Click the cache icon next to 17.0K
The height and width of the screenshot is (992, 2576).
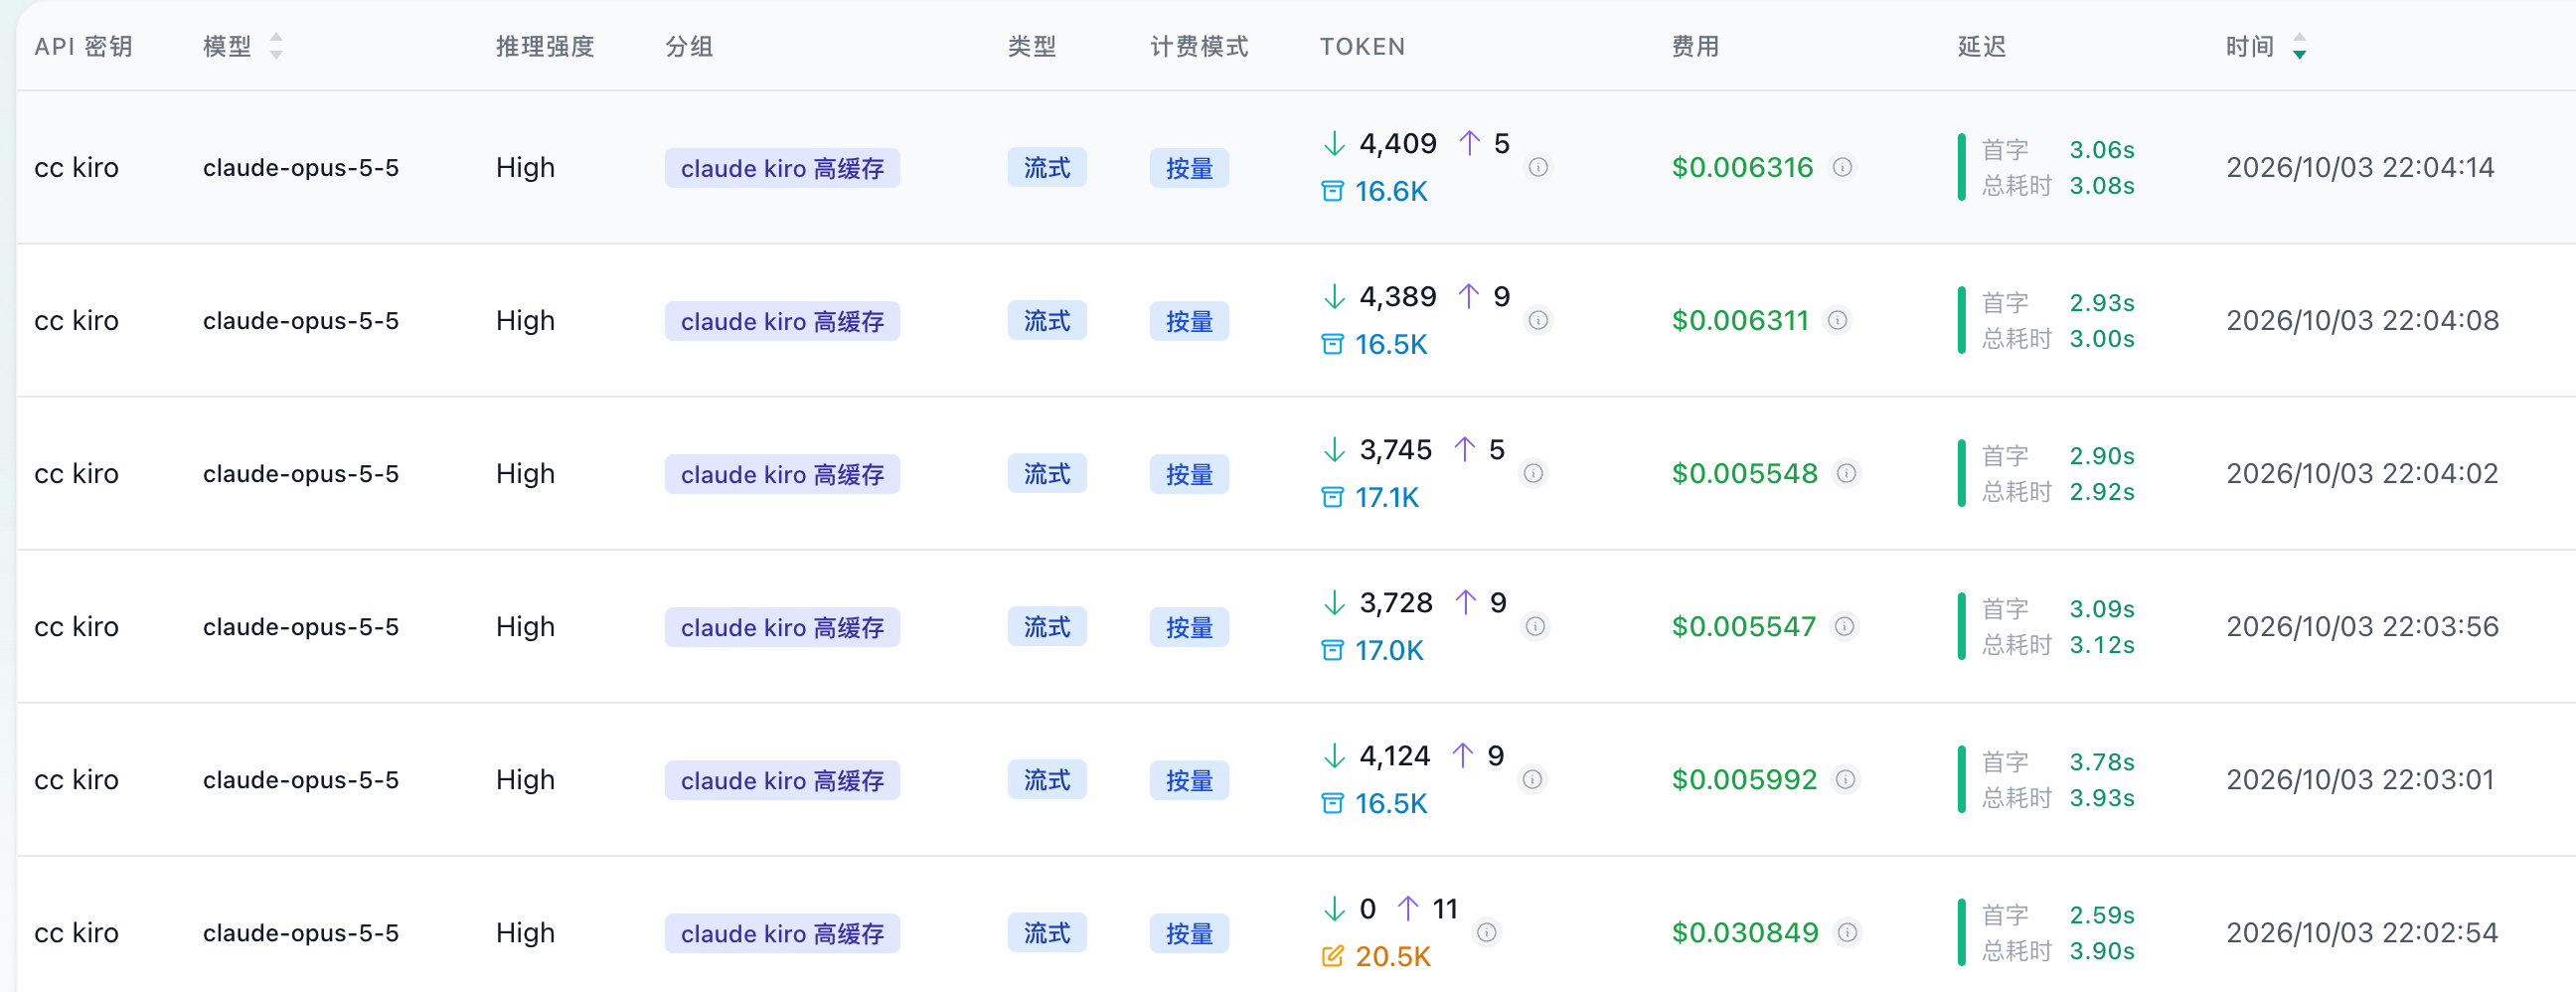[1332, 650]
